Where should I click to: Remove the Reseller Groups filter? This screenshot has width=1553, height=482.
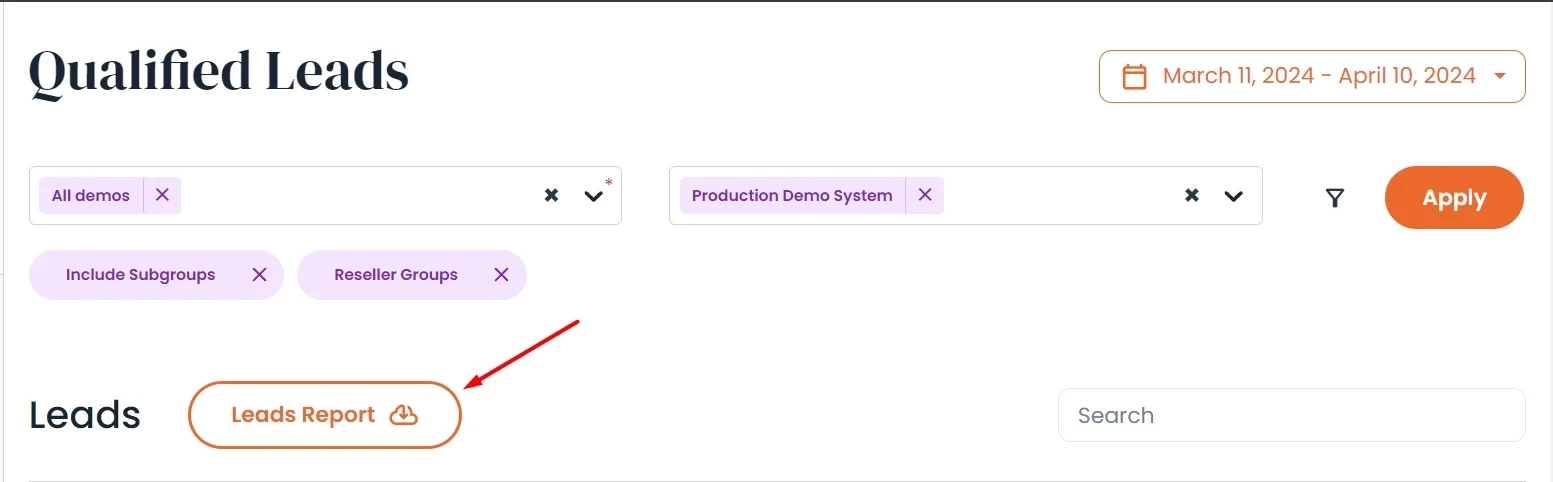click(502, 275)
